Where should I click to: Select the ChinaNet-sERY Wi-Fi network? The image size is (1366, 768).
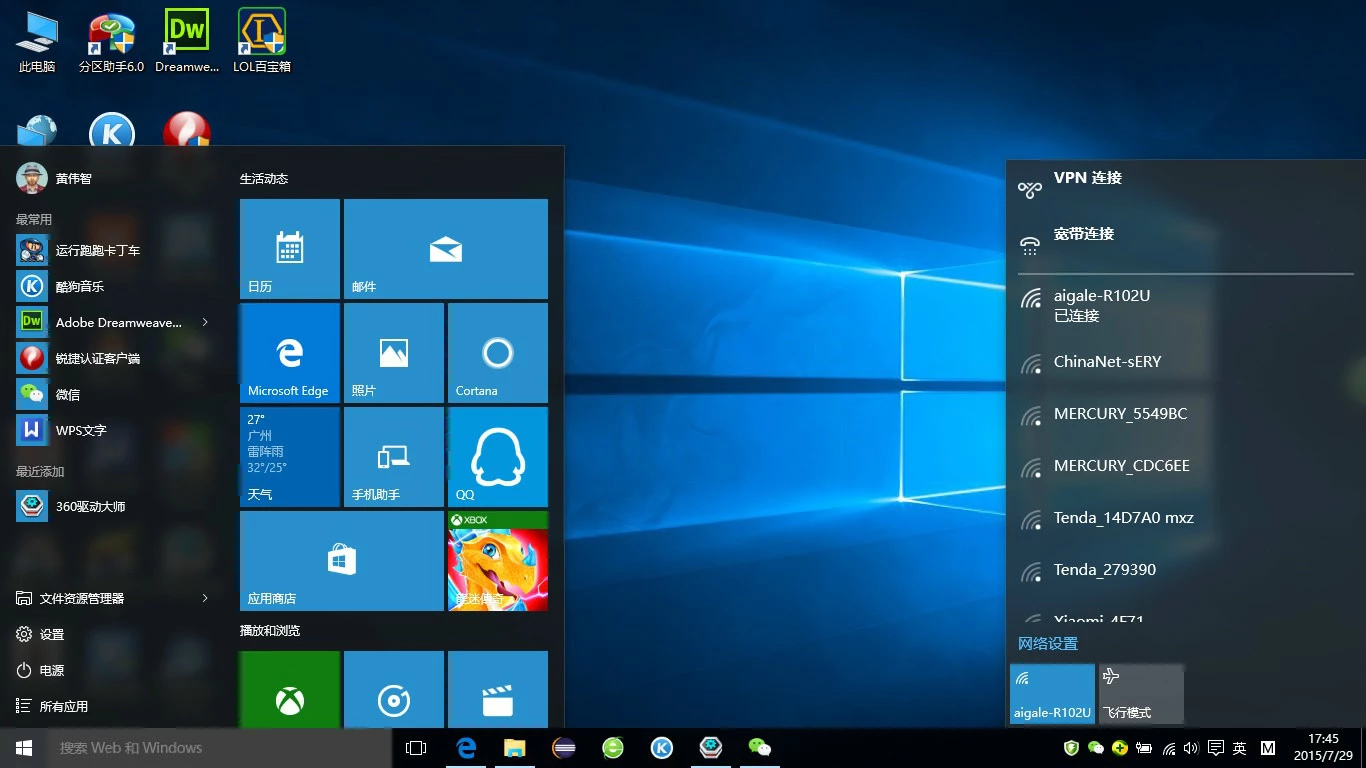(x=1107, y=362)
